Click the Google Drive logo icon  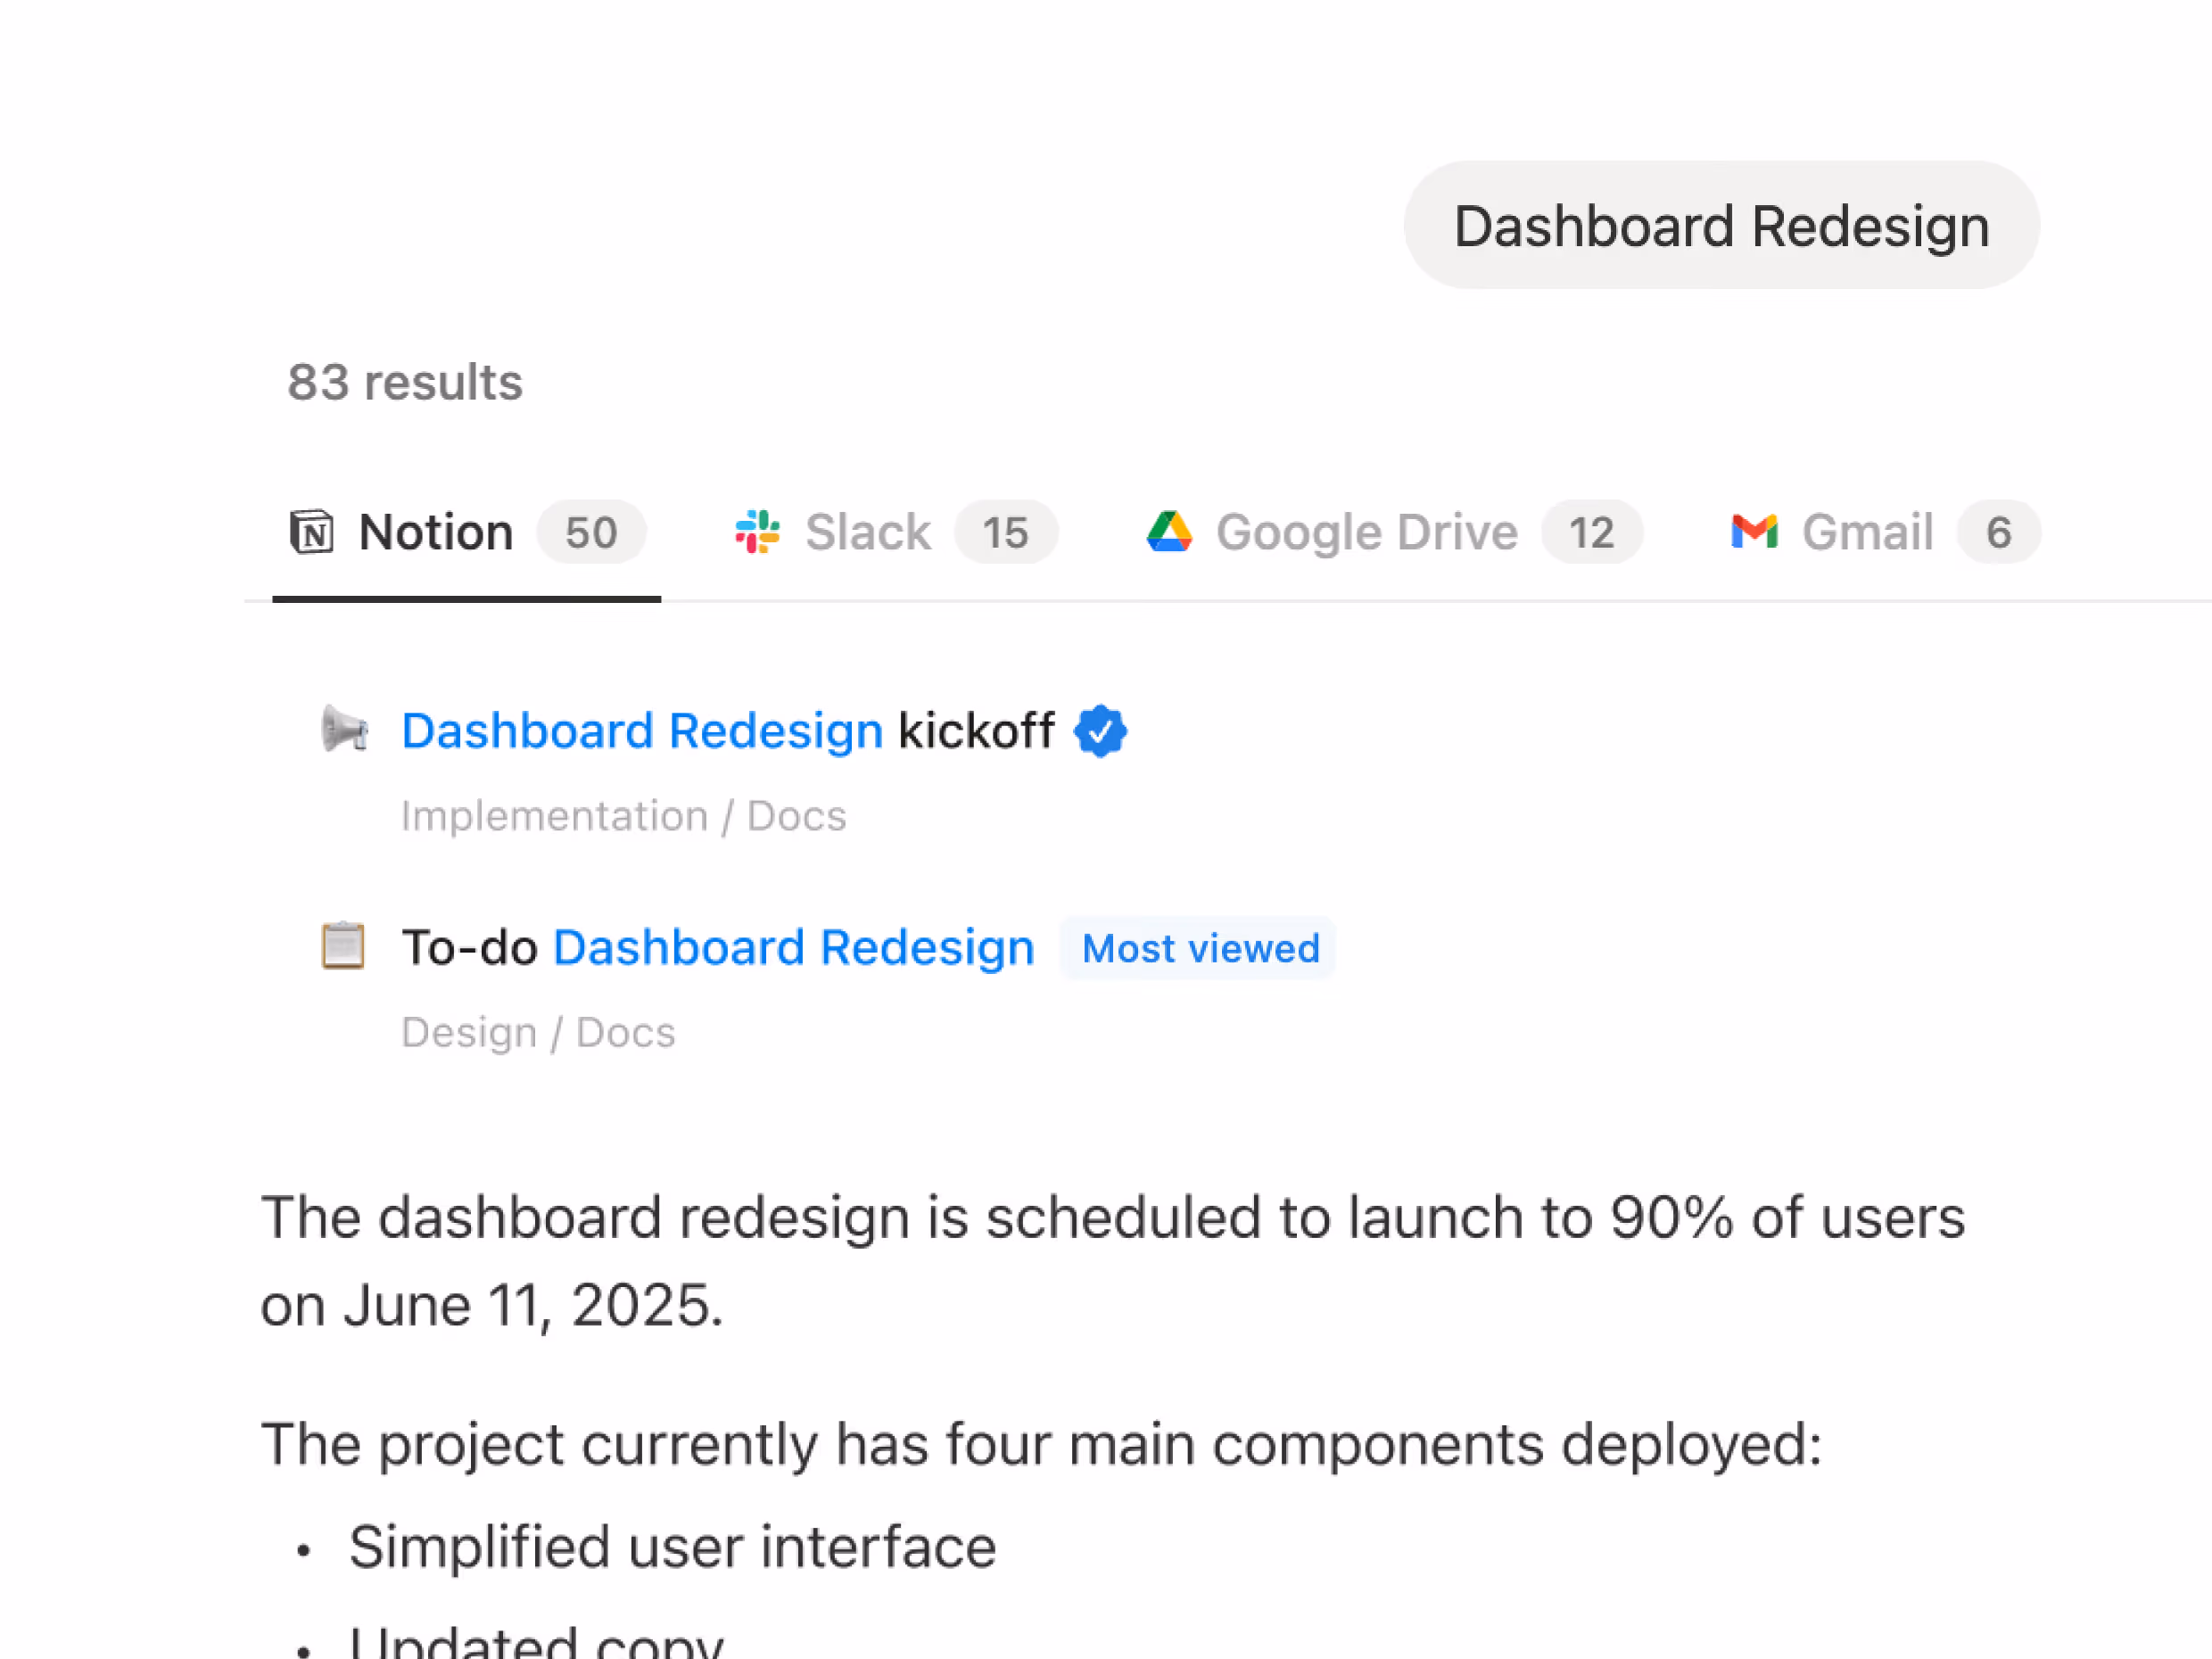1169,532
